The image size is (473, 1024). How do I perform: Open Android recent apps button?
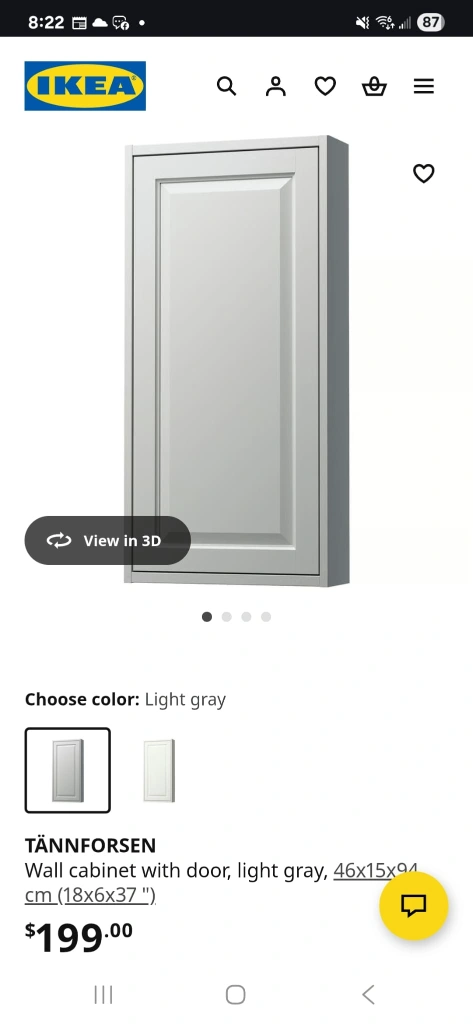tap(103, 995)
